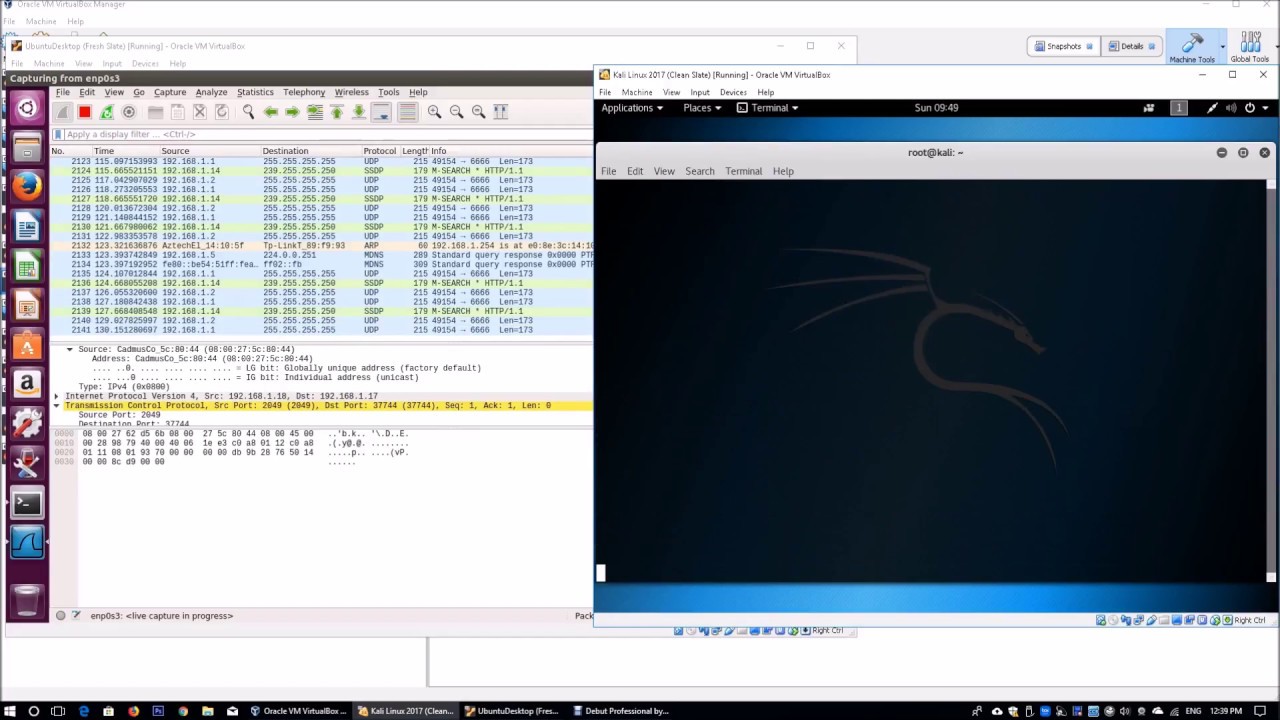
Task: Open LibreOffice Writer from Ubuntu launcher
Action: pos(27,227)
